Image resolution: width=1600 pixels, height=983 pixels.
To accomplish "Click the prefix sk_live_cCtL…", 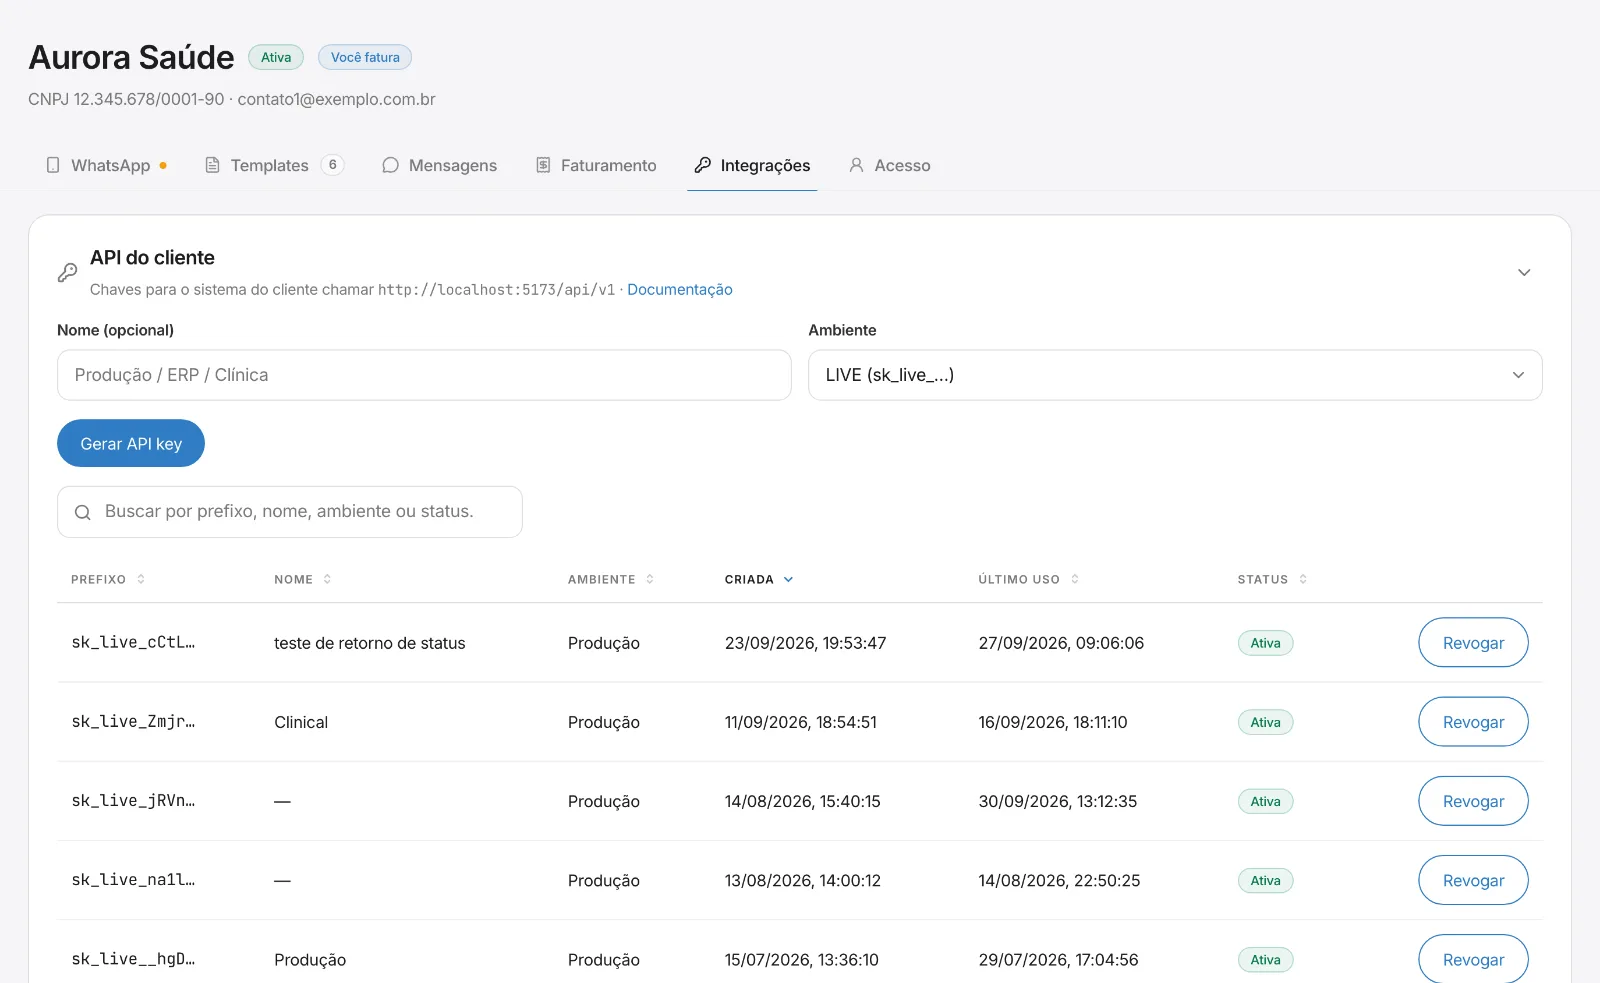I will tap(133, 642).
